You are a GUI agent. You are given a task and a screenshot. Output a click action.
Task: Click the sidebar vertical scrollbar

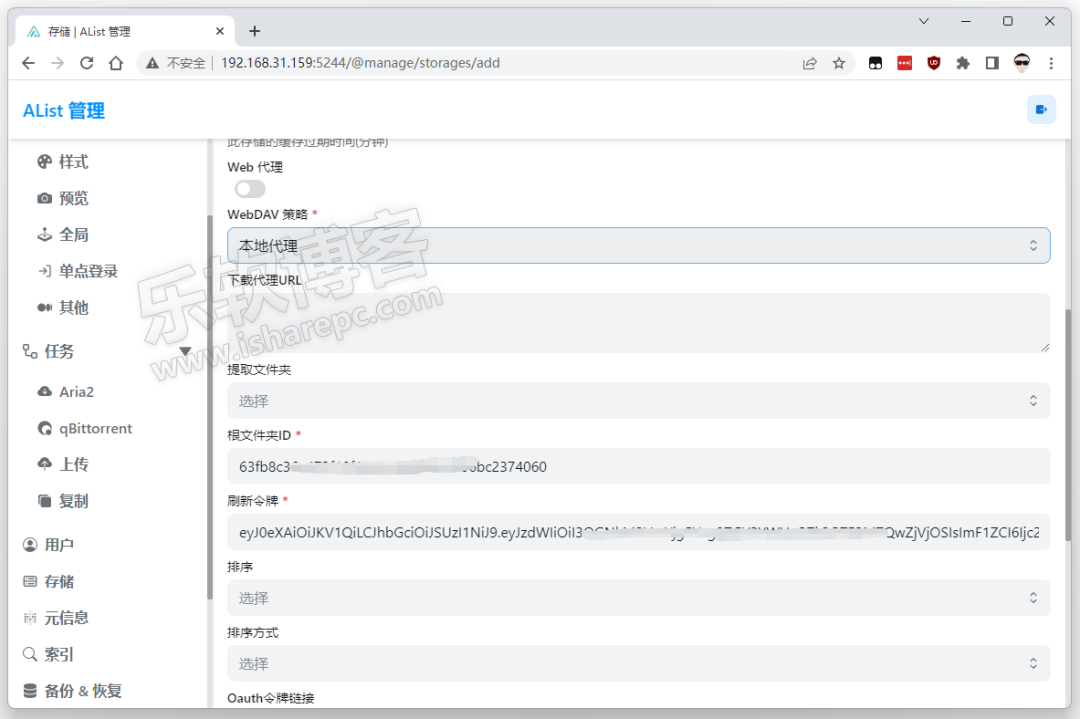[x=209, y=407]
